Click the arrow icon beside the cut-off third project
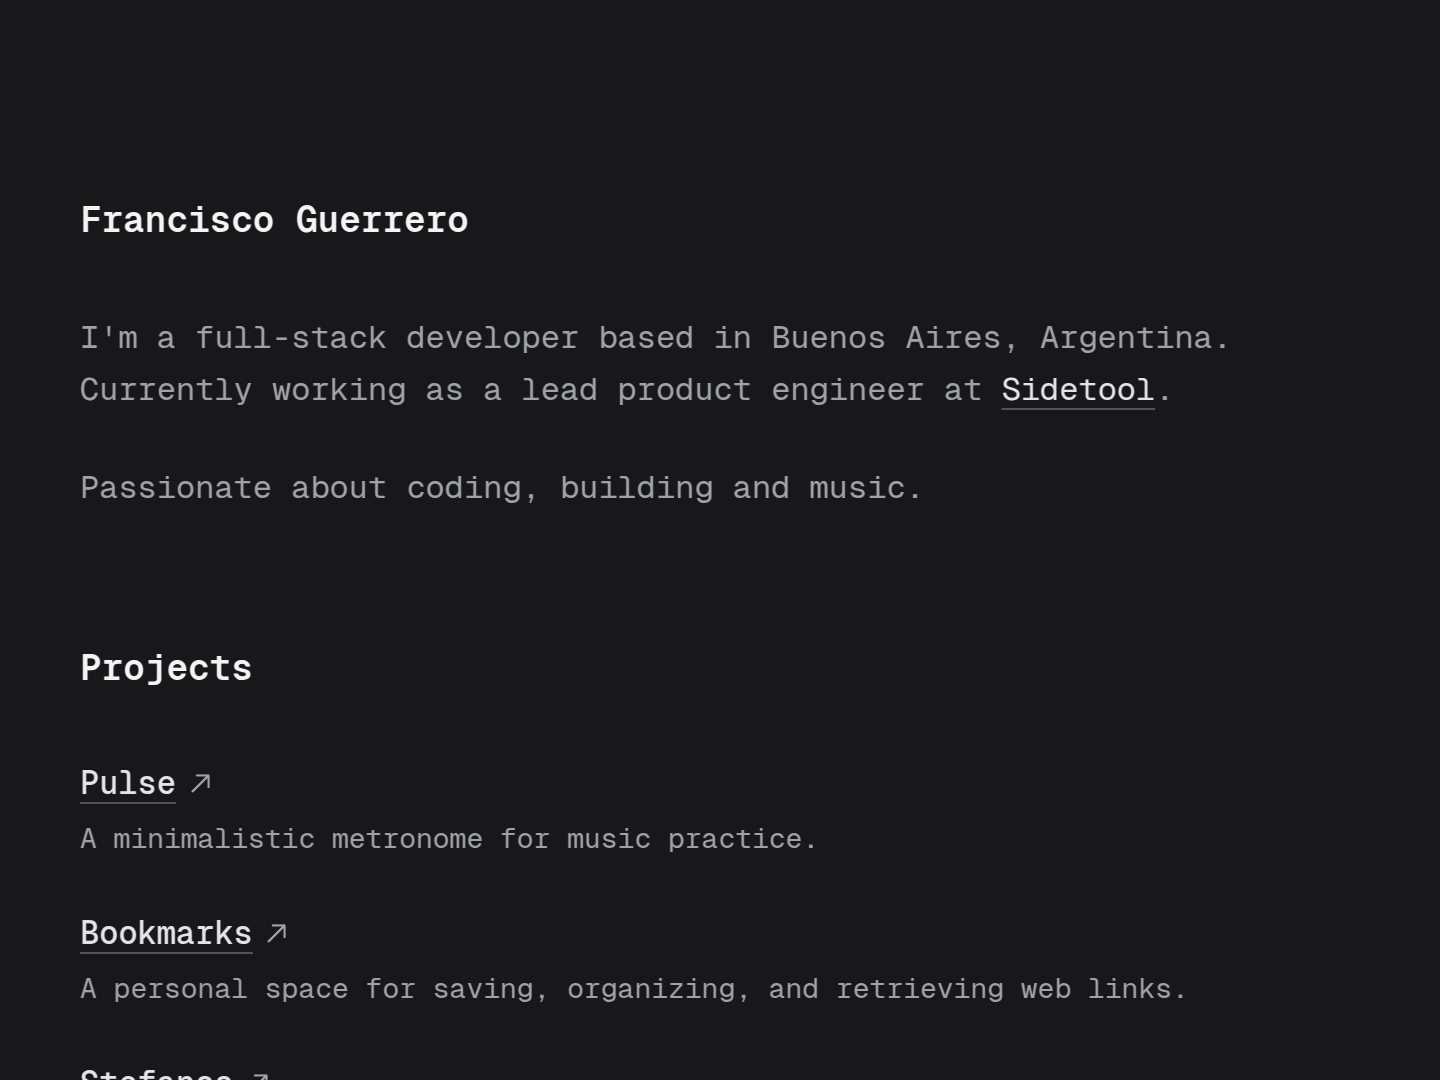 tap(258, 1076)
